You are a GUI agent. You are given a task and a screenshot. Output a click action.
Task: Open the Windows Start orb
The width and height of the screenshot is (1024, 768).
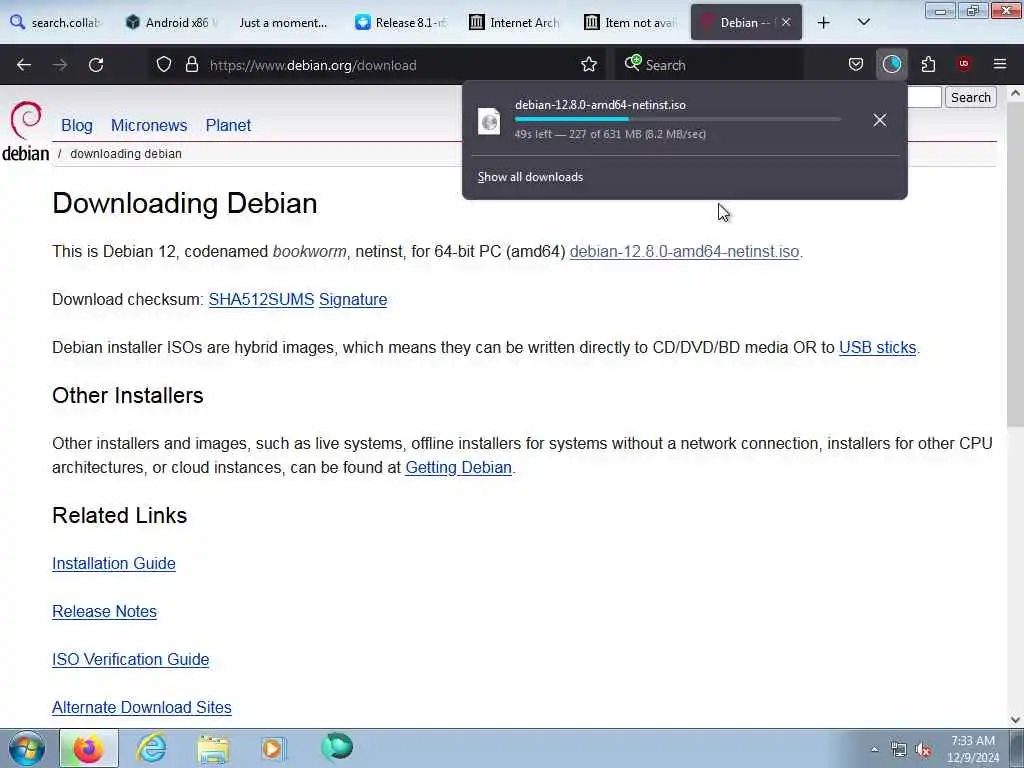point(27,748)
